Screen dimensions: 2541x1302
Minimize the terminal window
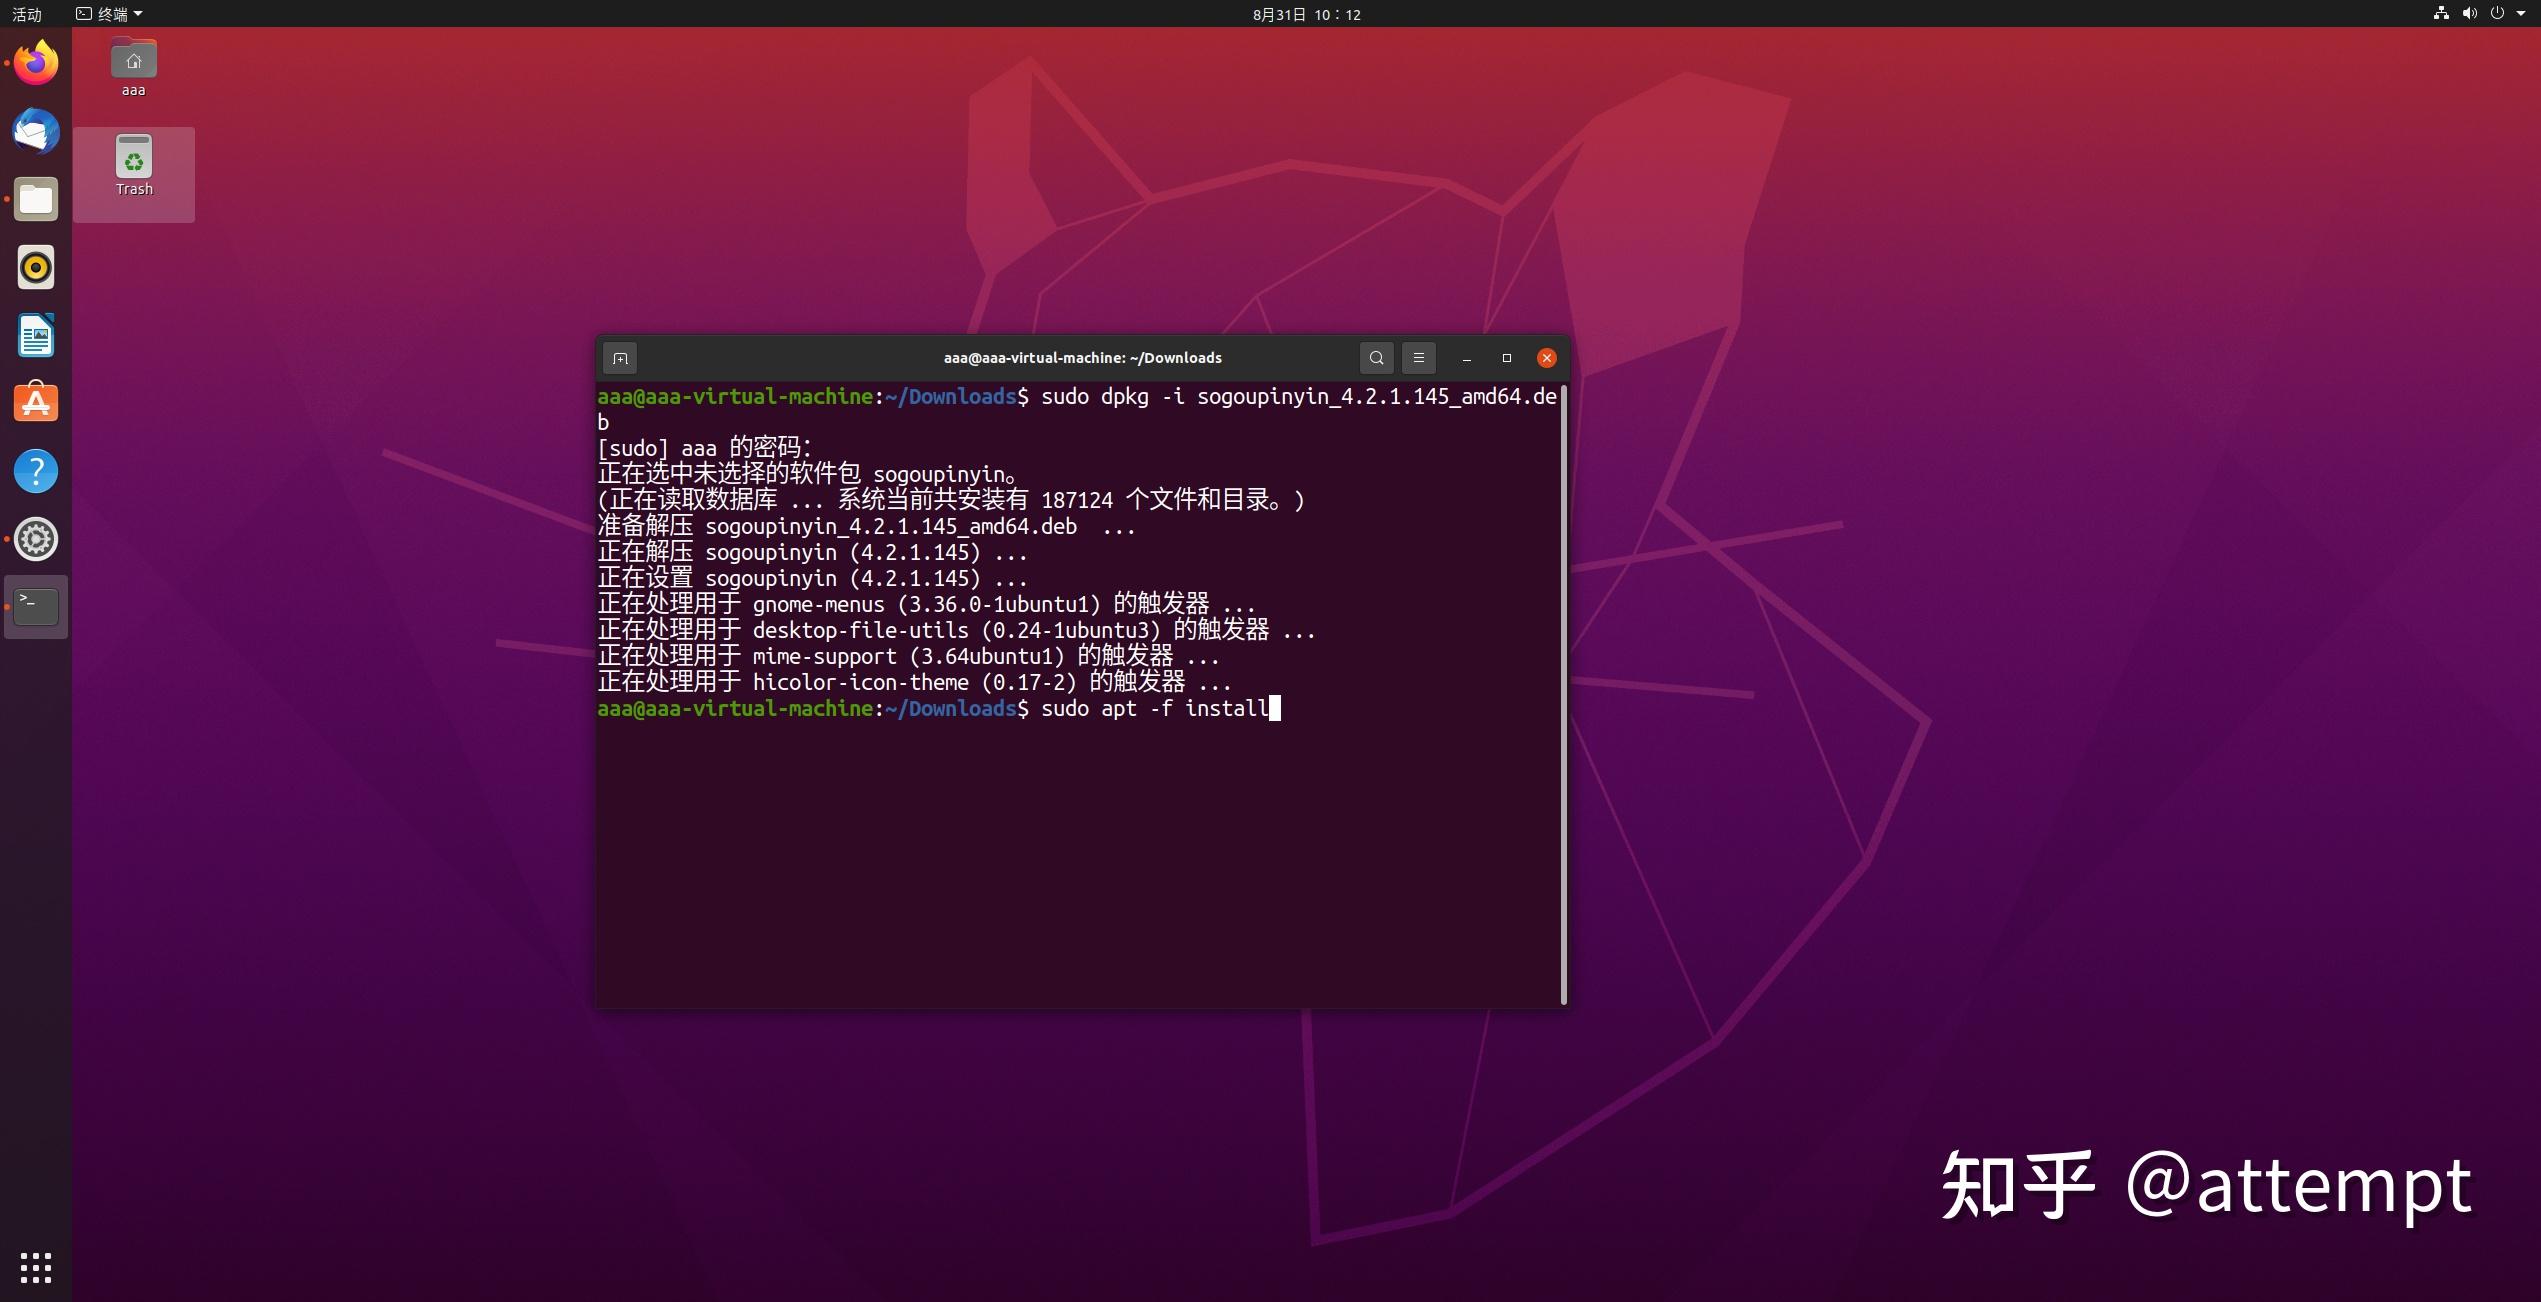[1466, 358]
